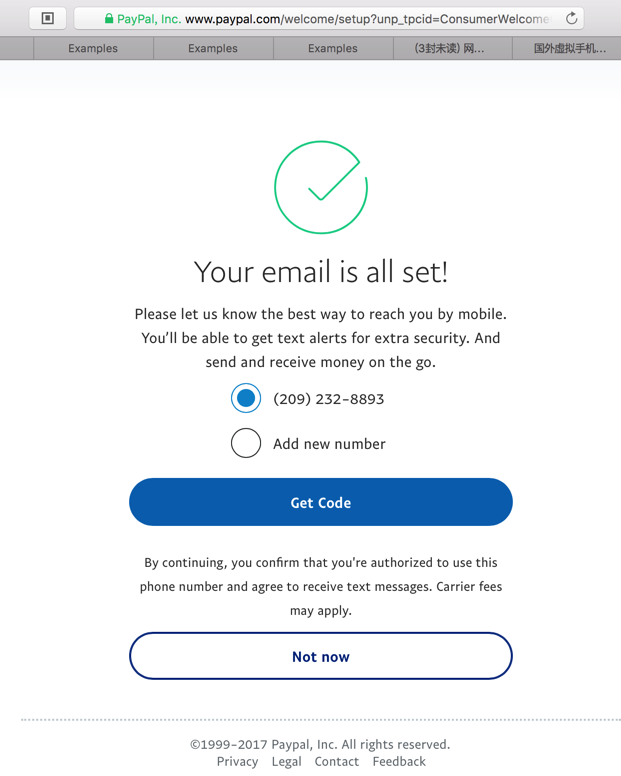Select the (209) 232-8893 radio option
Screen dimensions: 621x776
[246, 398]
